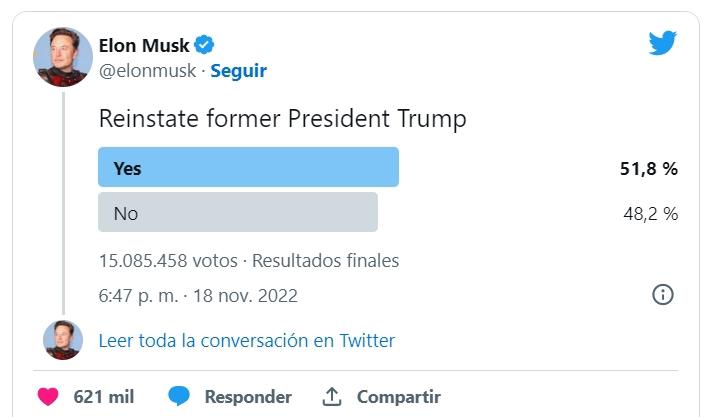
Task: Click the 15.085.458 votos text
Action: (168, 261)
